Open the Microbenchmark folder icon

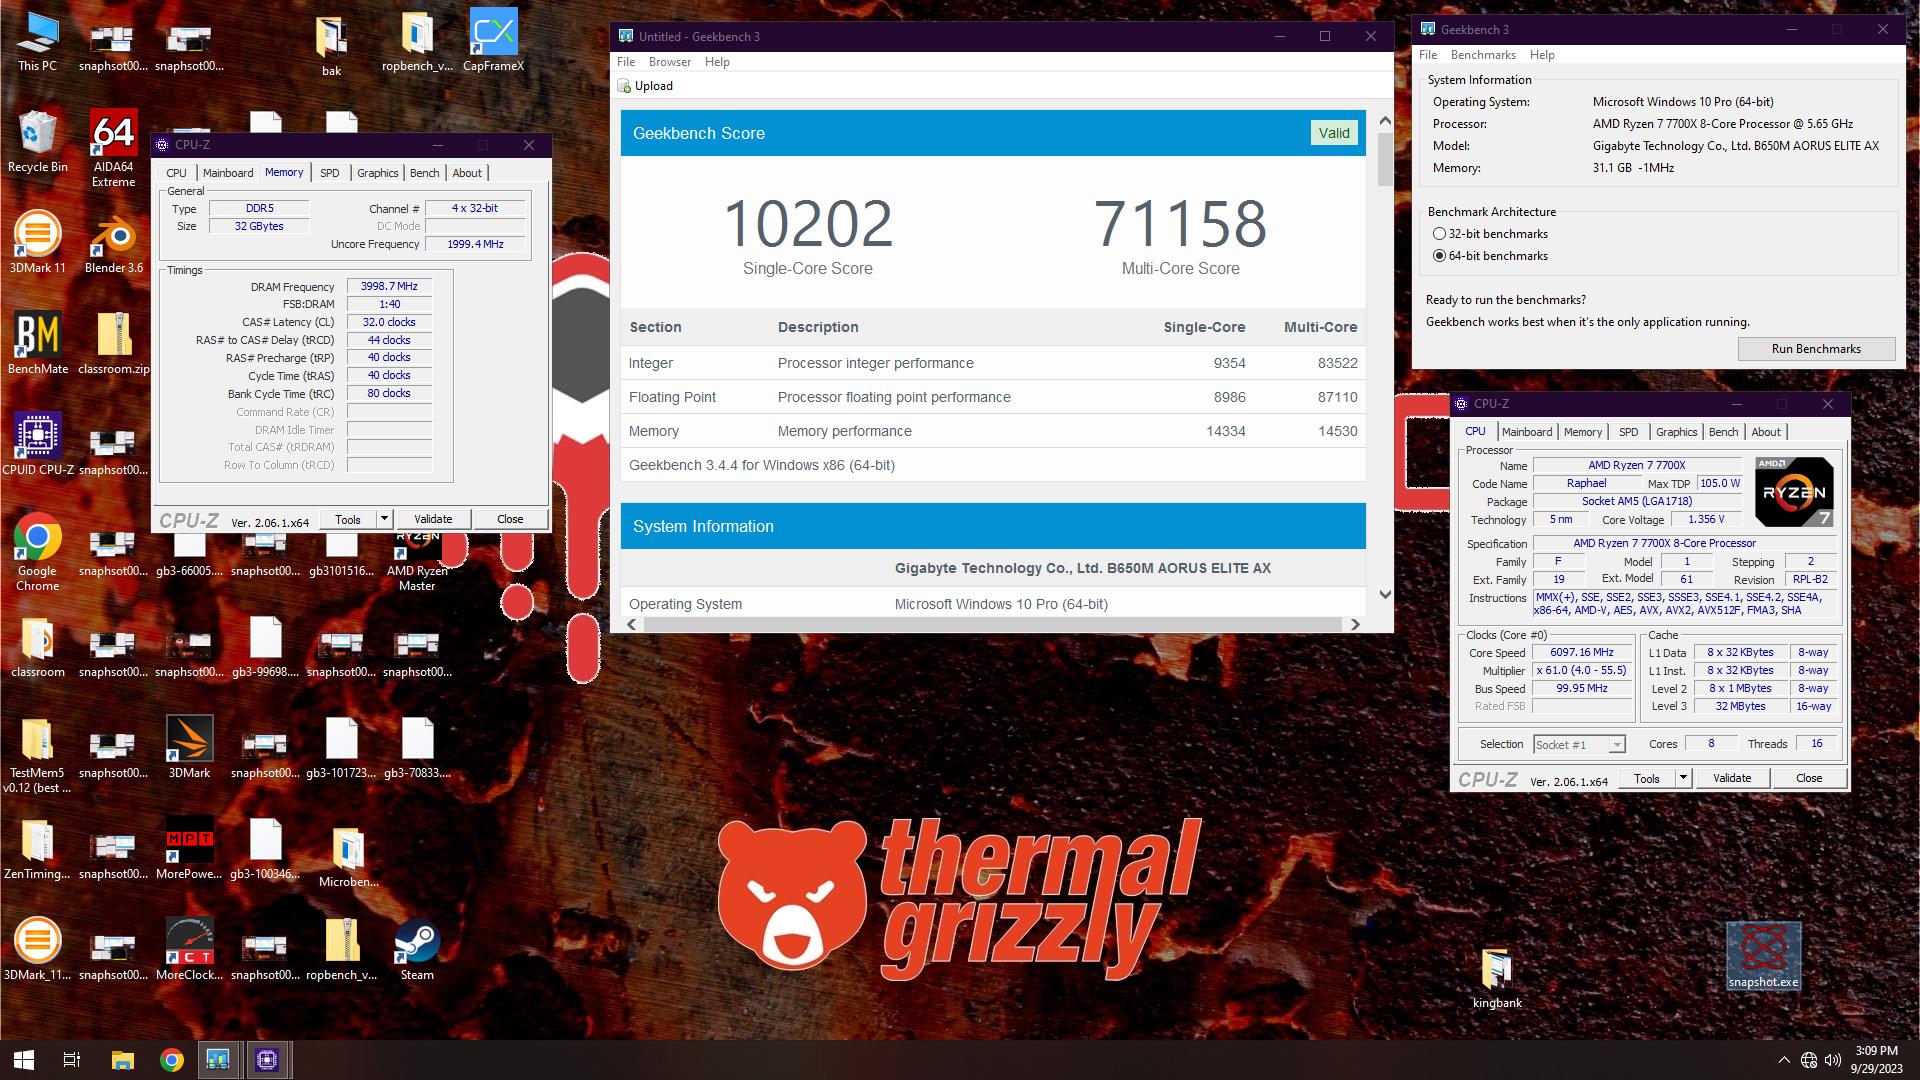(x=349, y=857)
